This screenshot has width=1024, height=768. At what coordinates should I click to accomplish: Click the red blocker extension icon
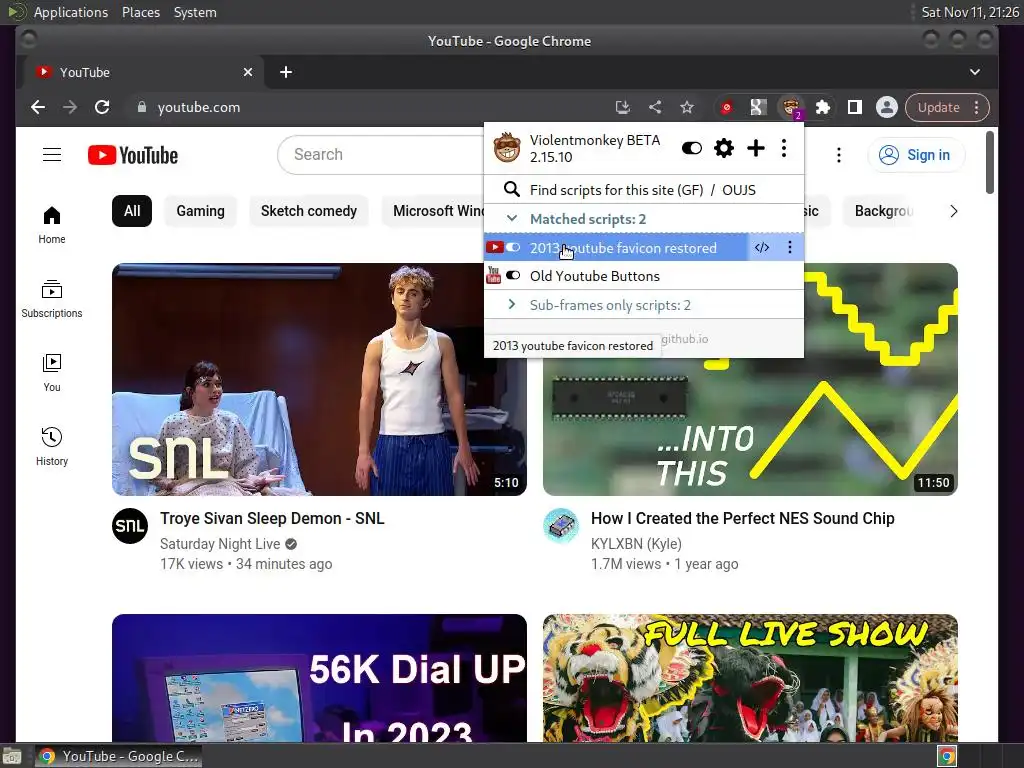coord(726,107)
